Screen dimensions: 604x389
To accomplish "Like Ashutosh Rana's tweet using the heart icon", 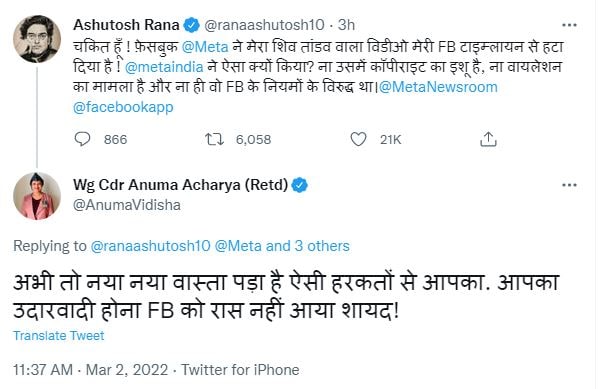I will 358,139.
